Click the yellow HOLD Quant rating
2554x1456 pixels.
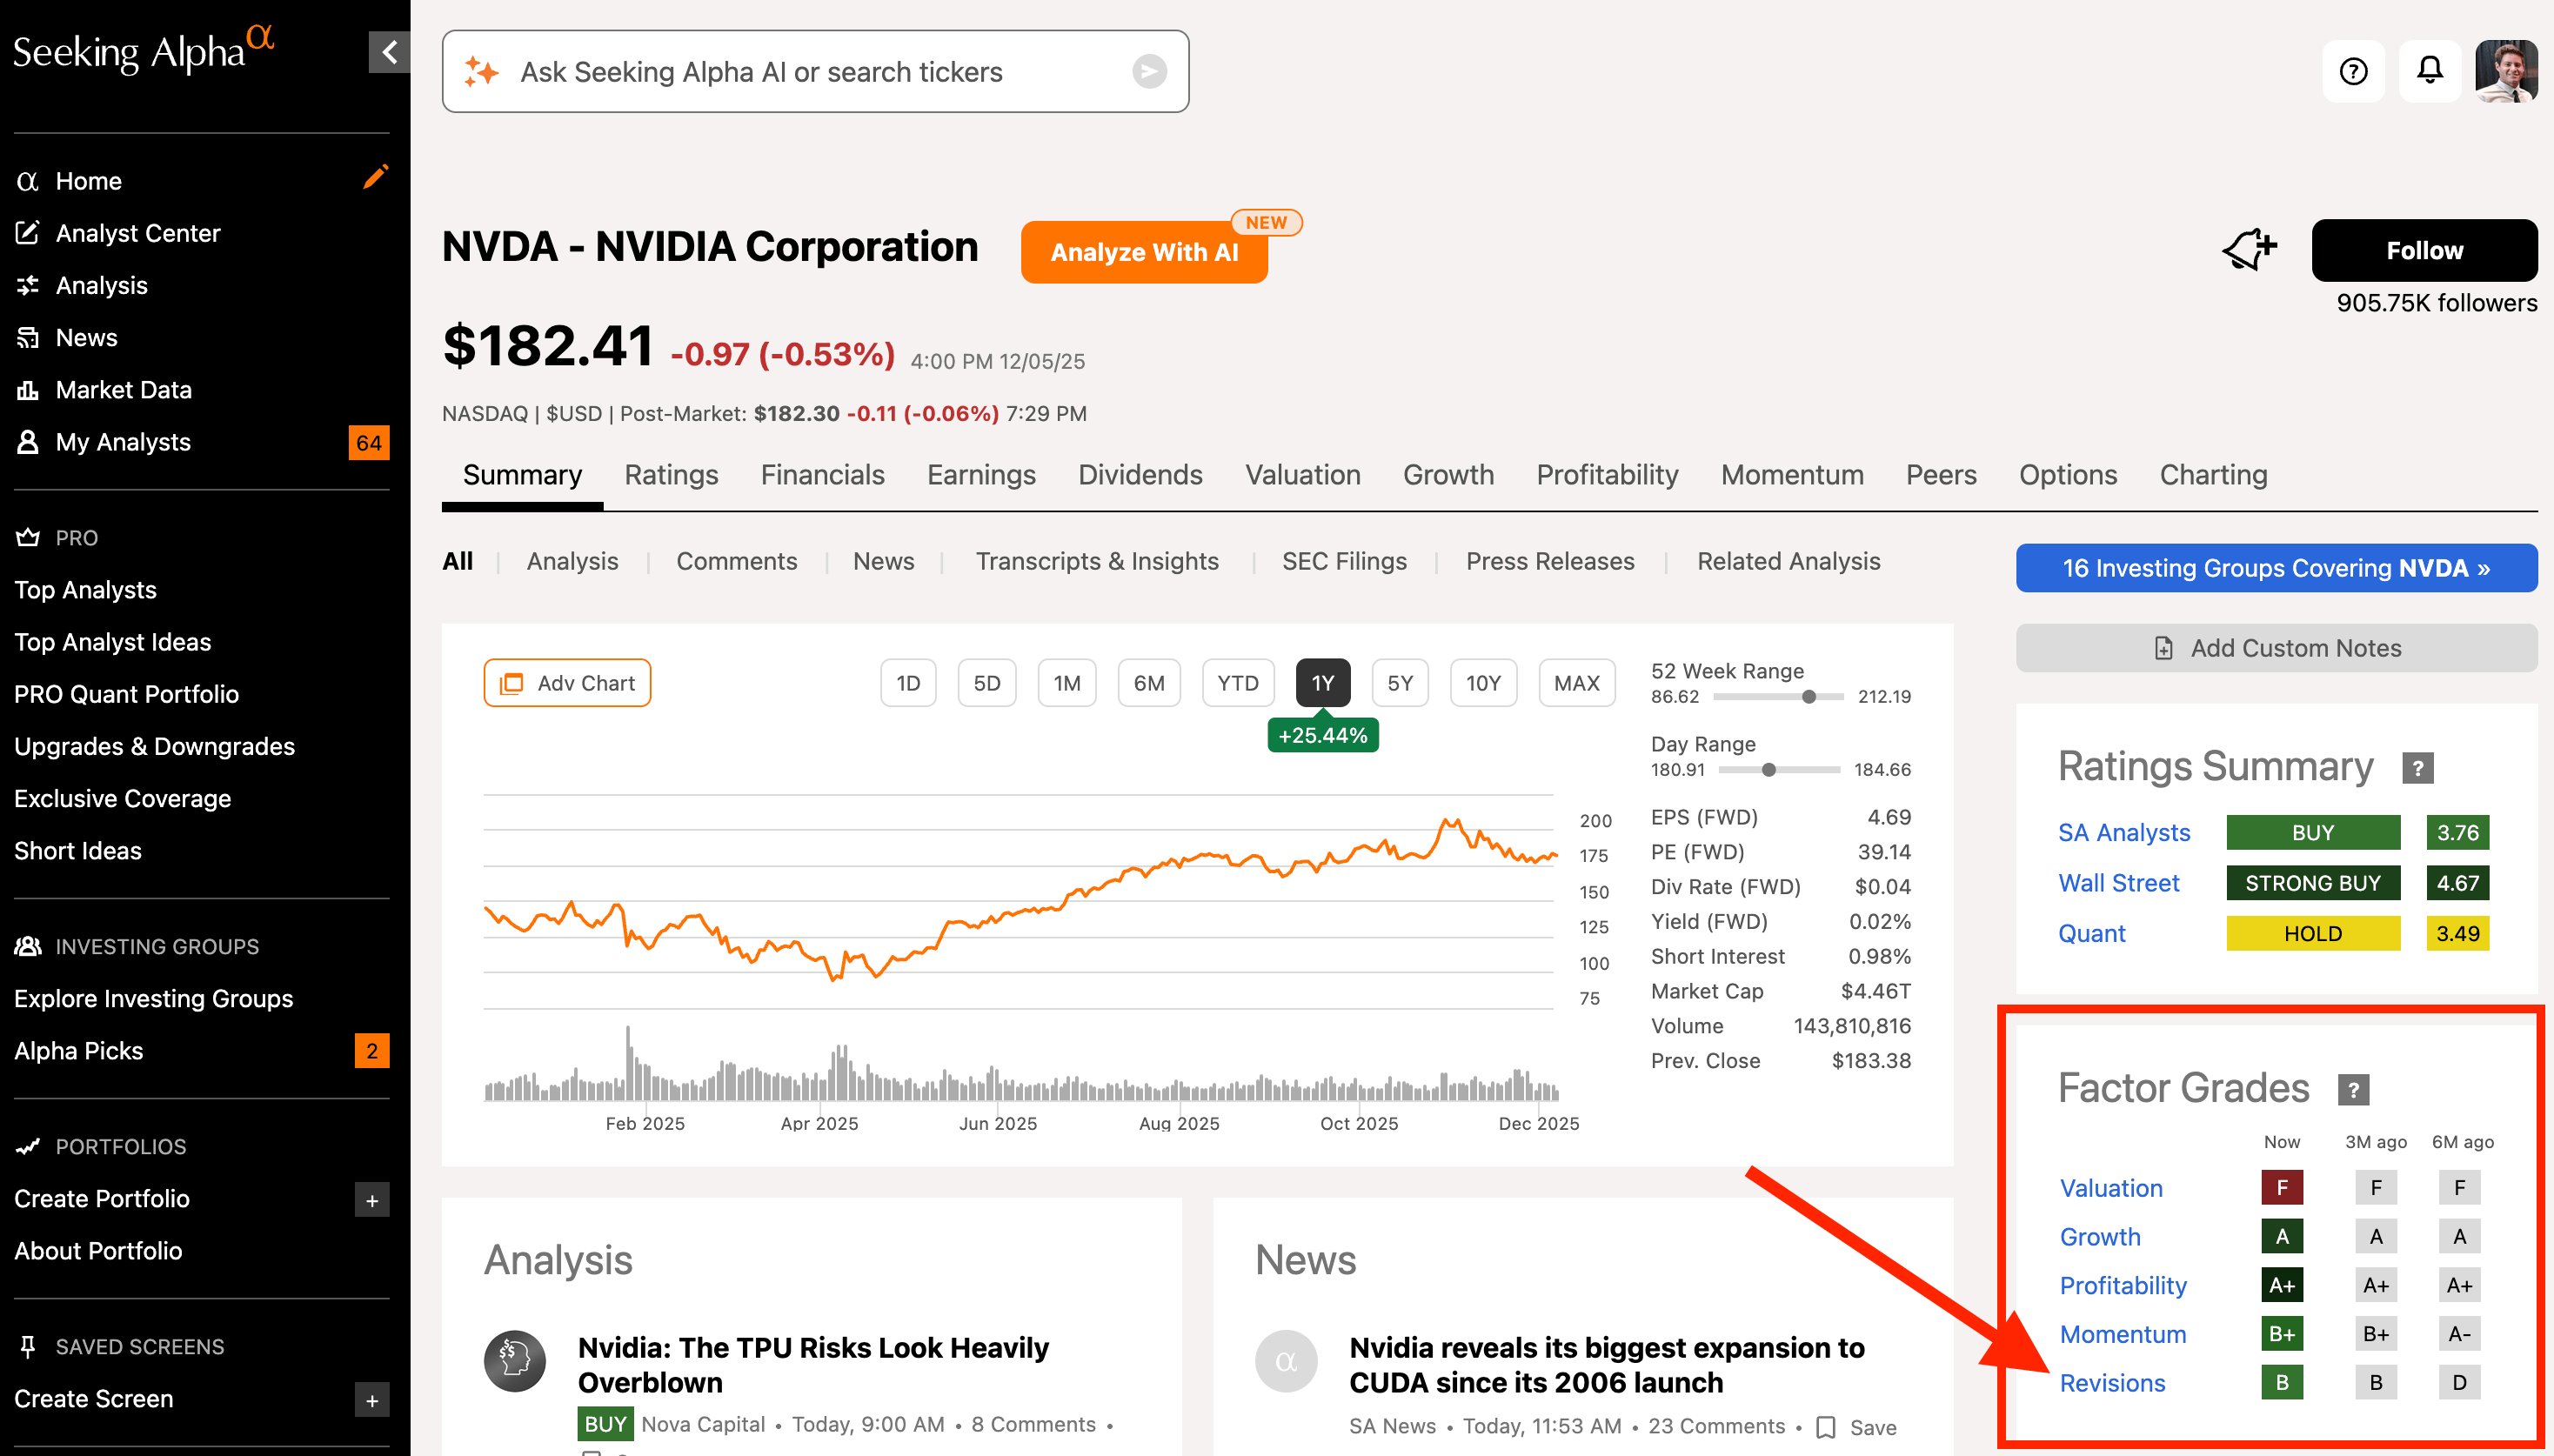tap(2312, 933)
